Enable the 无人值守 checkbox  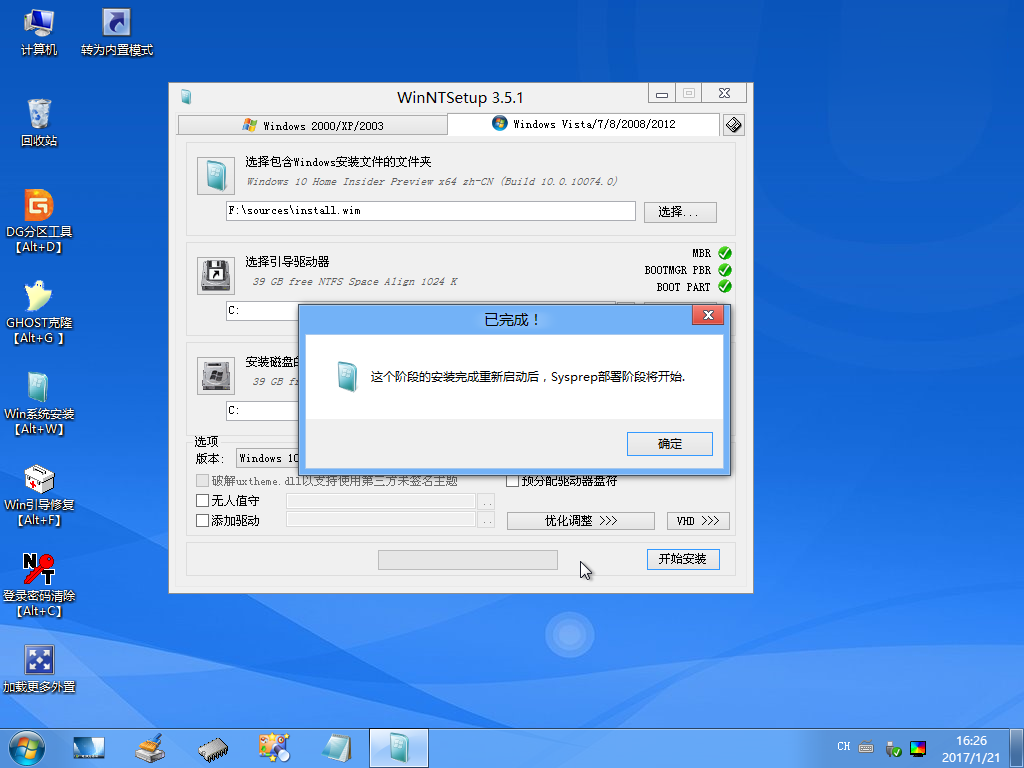[x=202, y=501]
